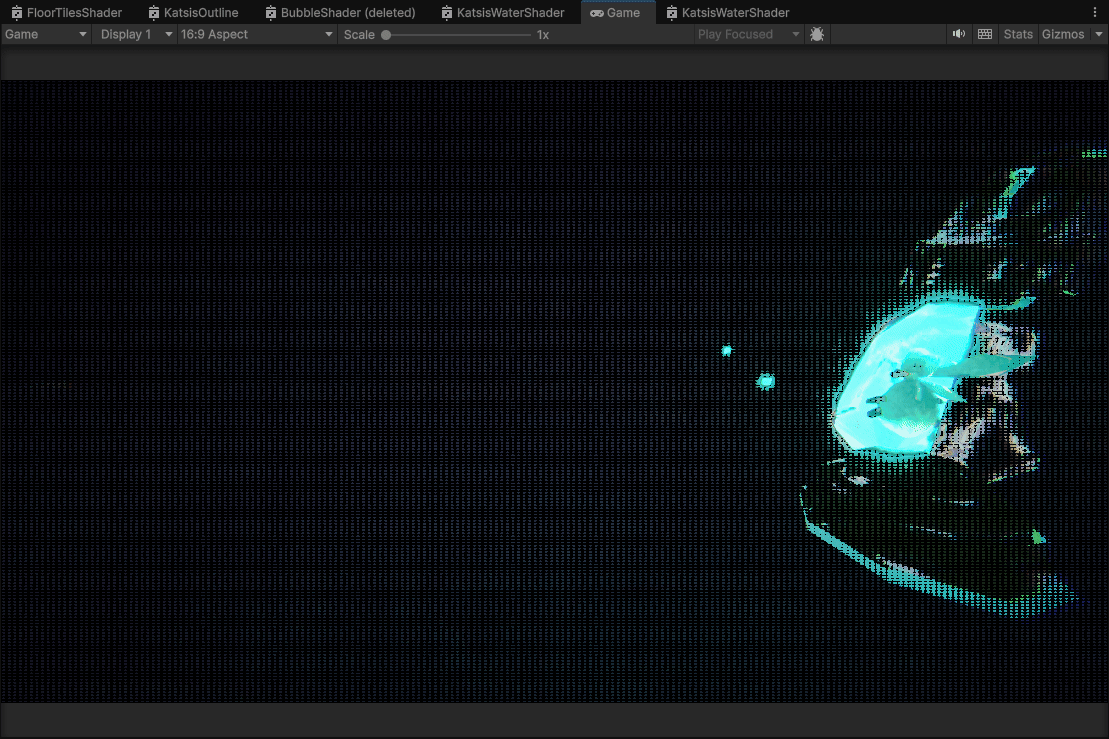
Task: Open the 16:9 Aspect ratio dropdown
Action: click(257, 34)
